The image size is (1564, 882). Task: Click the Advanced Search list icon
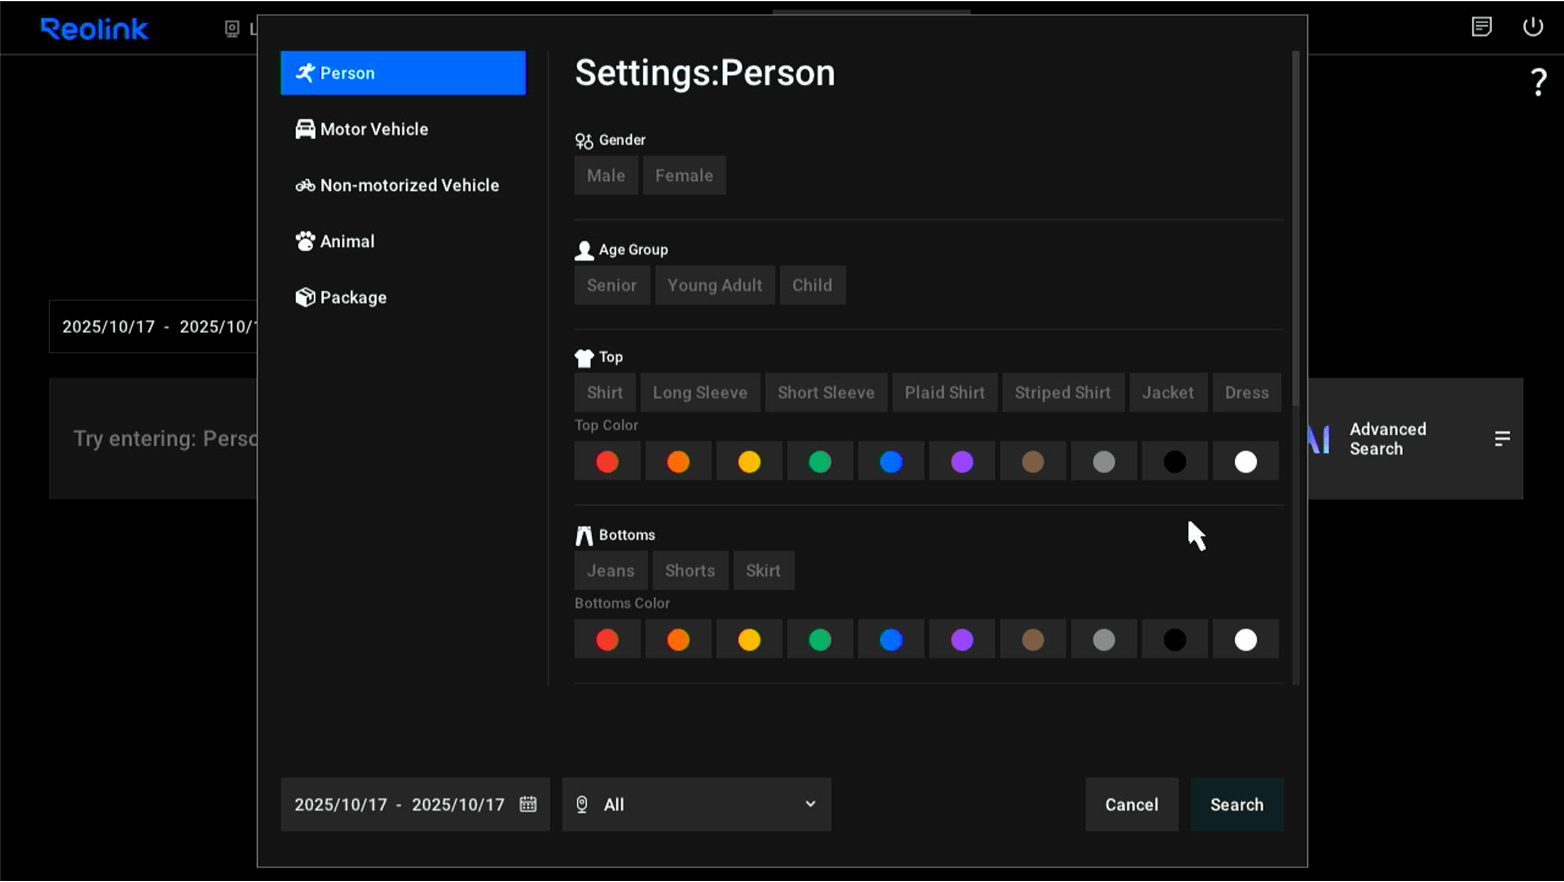click(1501, 439)
